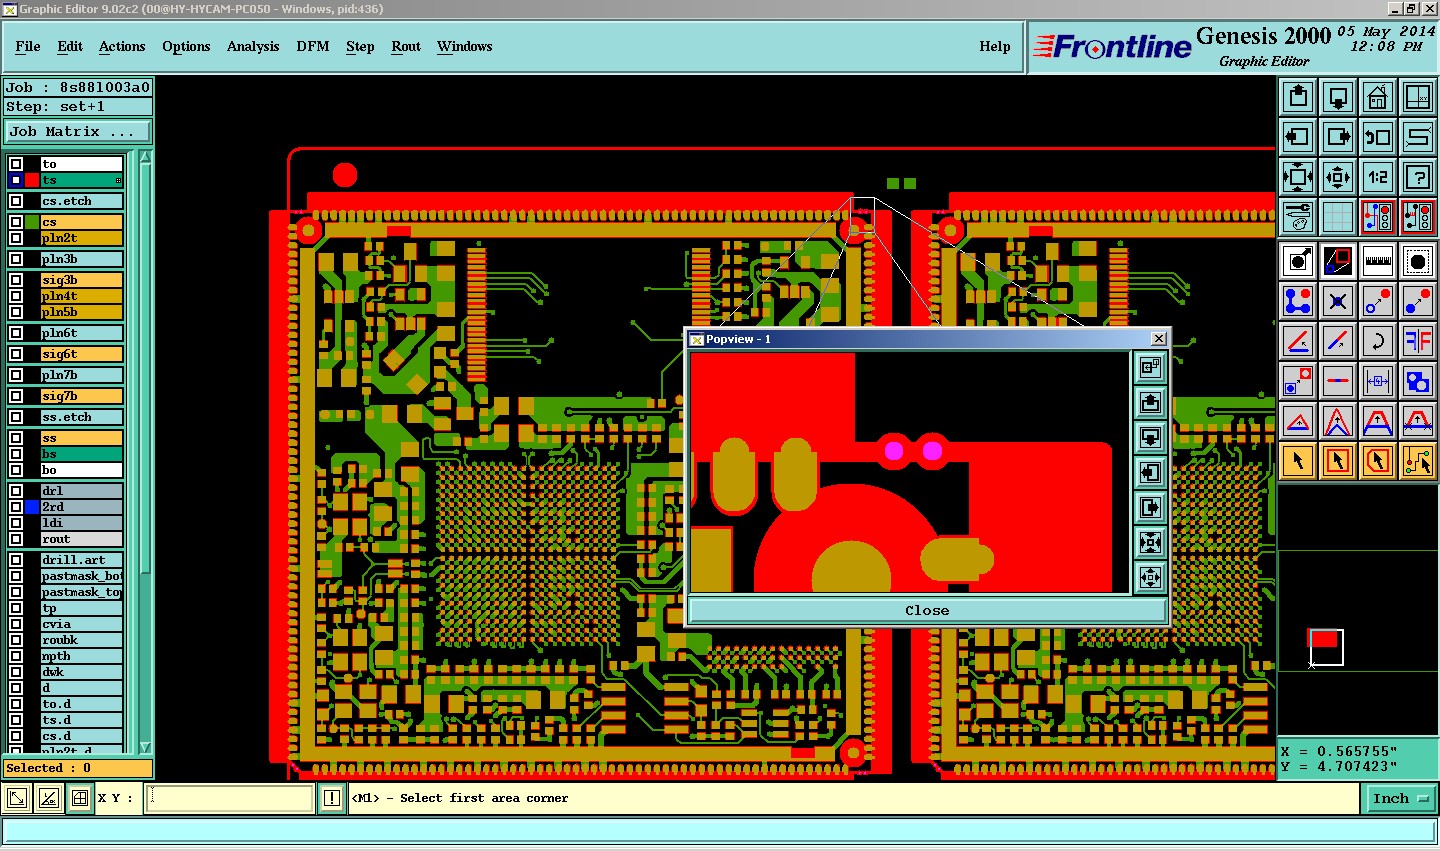The width and height of the screenshot is (1440, 851).
Task: Select the net-path arrow select tool
Action: pos(1418,461)
